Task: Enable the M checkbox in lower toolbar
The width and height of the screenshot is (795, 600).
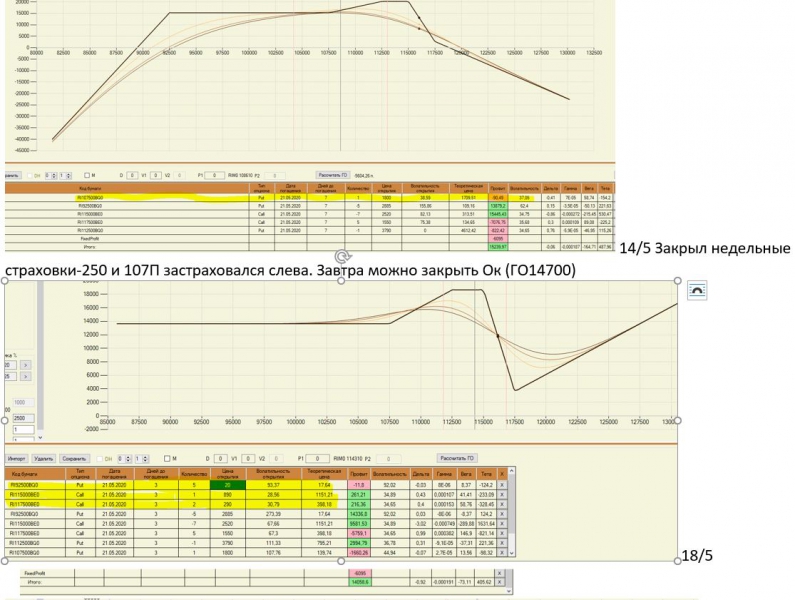Action: pyautogui.click(x=167, y=458)
